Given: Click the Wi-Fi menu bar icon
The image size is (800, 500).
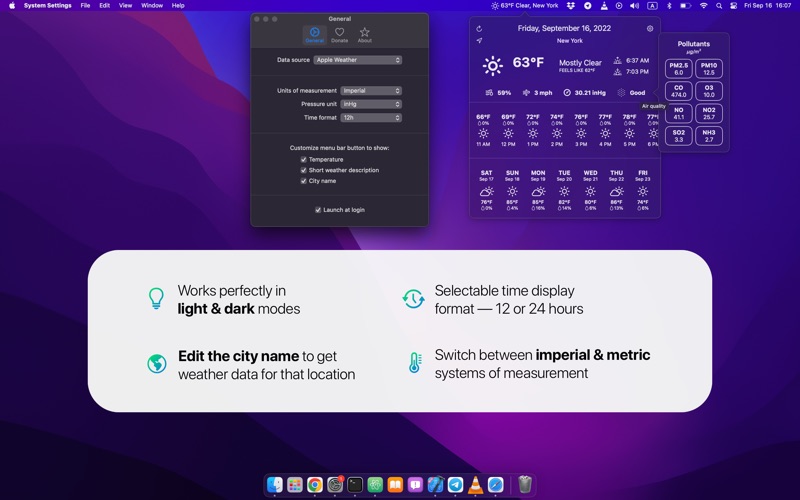Looking at the screenshot, I should click(704, 6).
